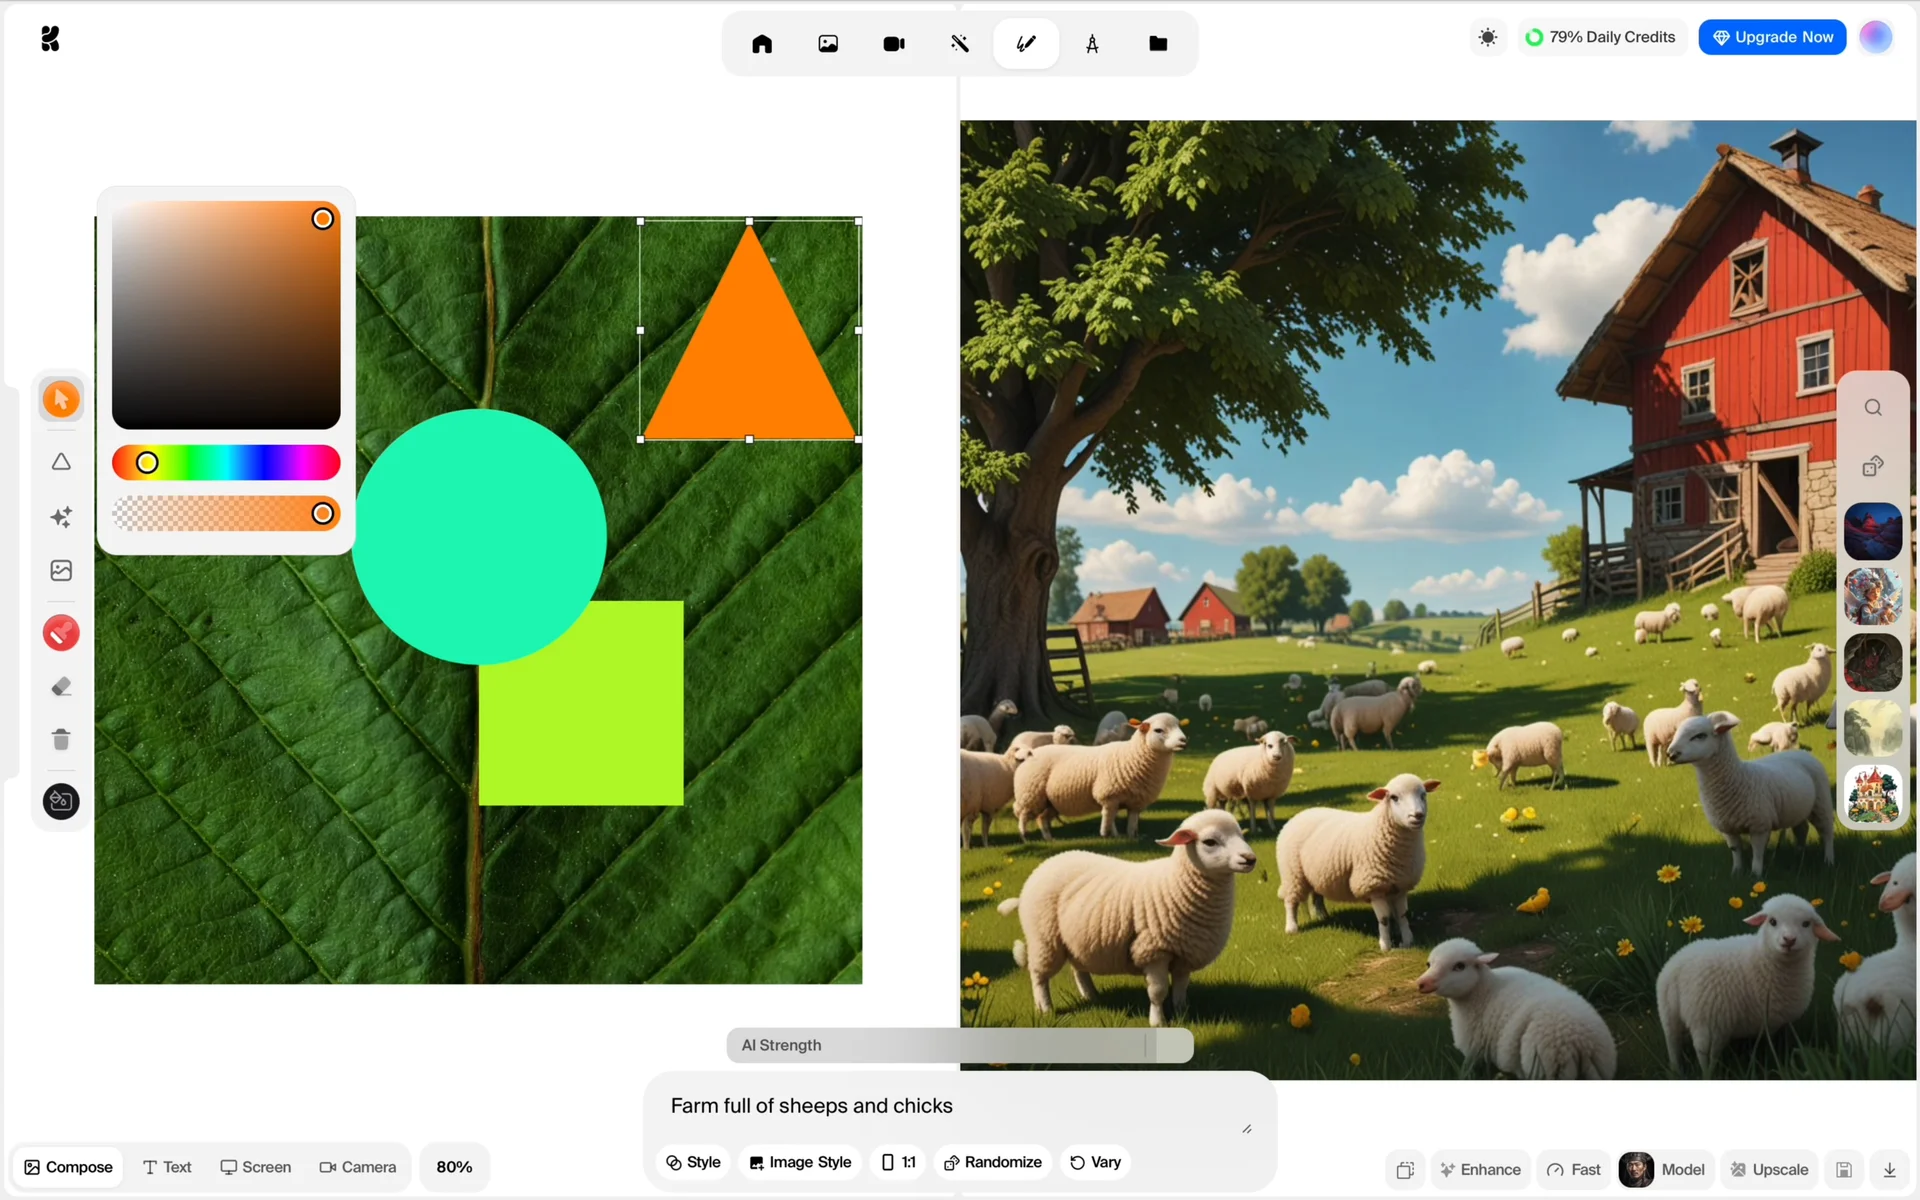Image resolution: width=1920 pixels, height=1200 pixels.
Task: Switch to the Camera tab
Action: point(358,1167)
